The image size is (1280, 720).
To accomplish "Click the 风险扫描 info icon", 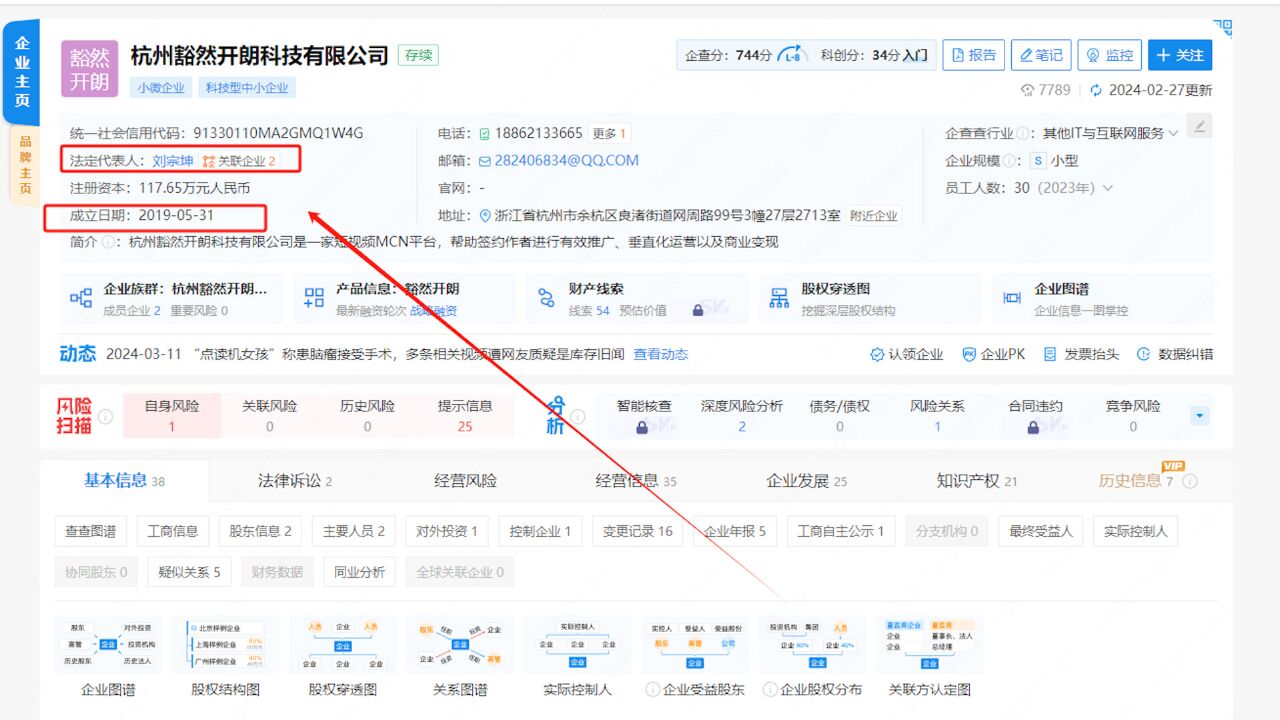I will [x=105, y=416].
